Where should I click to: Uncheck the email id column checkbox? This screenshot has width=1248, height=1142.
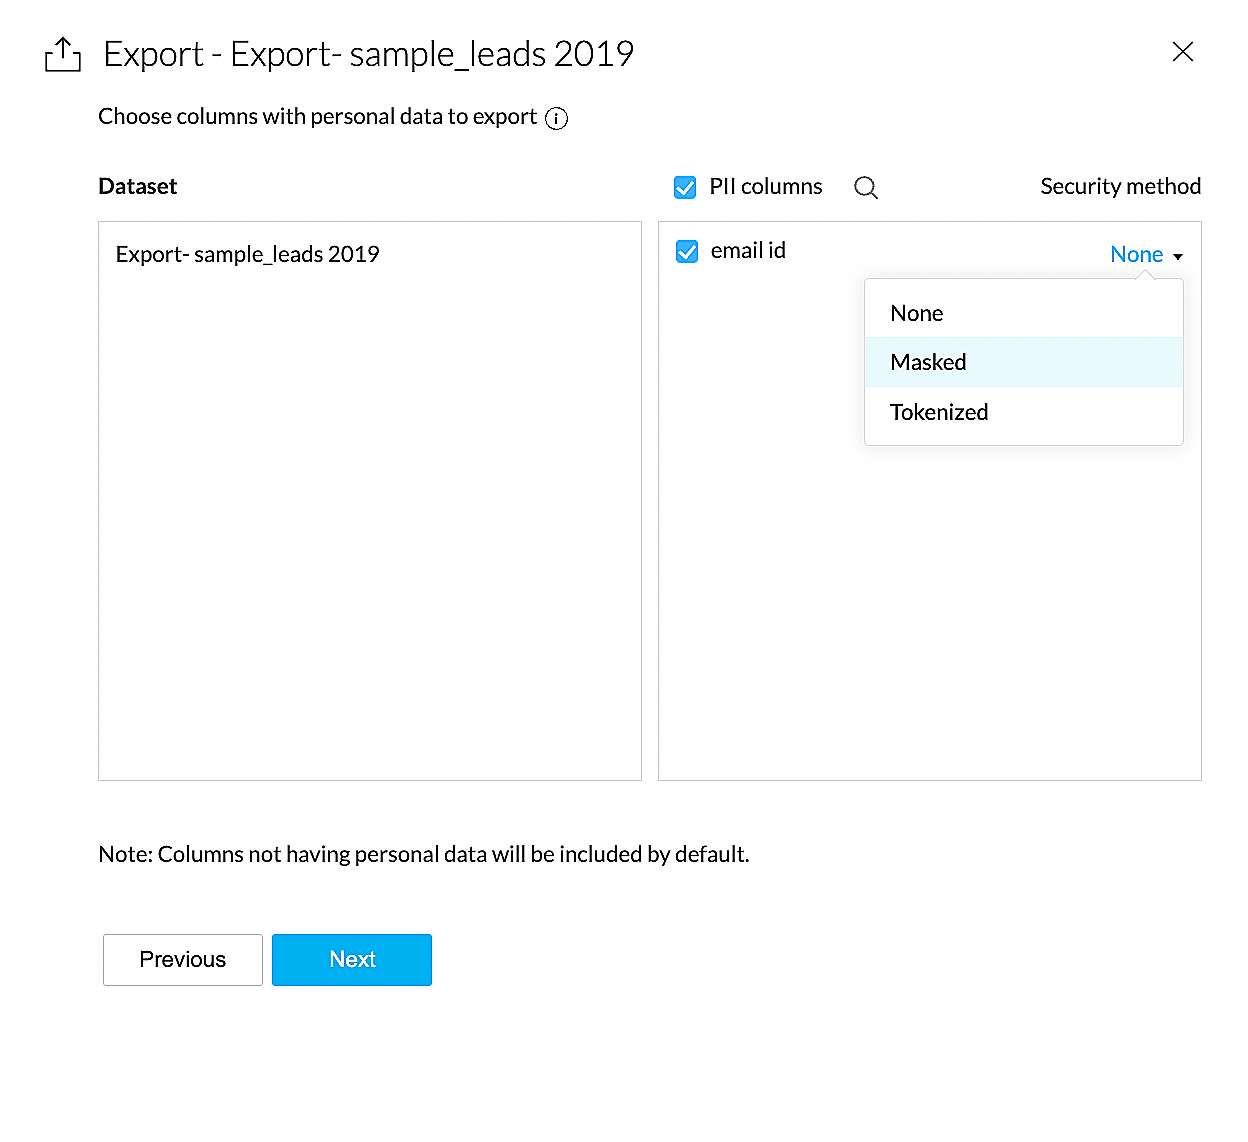(687, 251)
